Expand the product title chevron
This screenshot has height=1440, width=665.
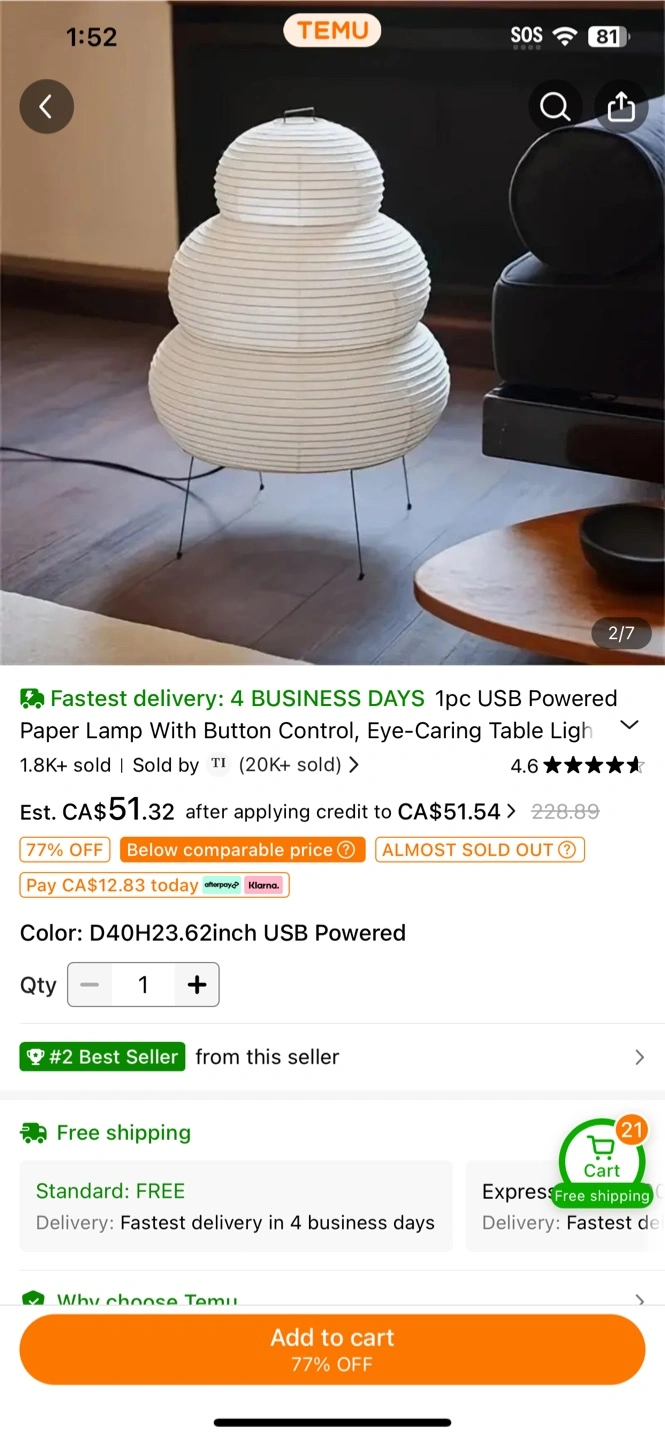click(629, 725)
